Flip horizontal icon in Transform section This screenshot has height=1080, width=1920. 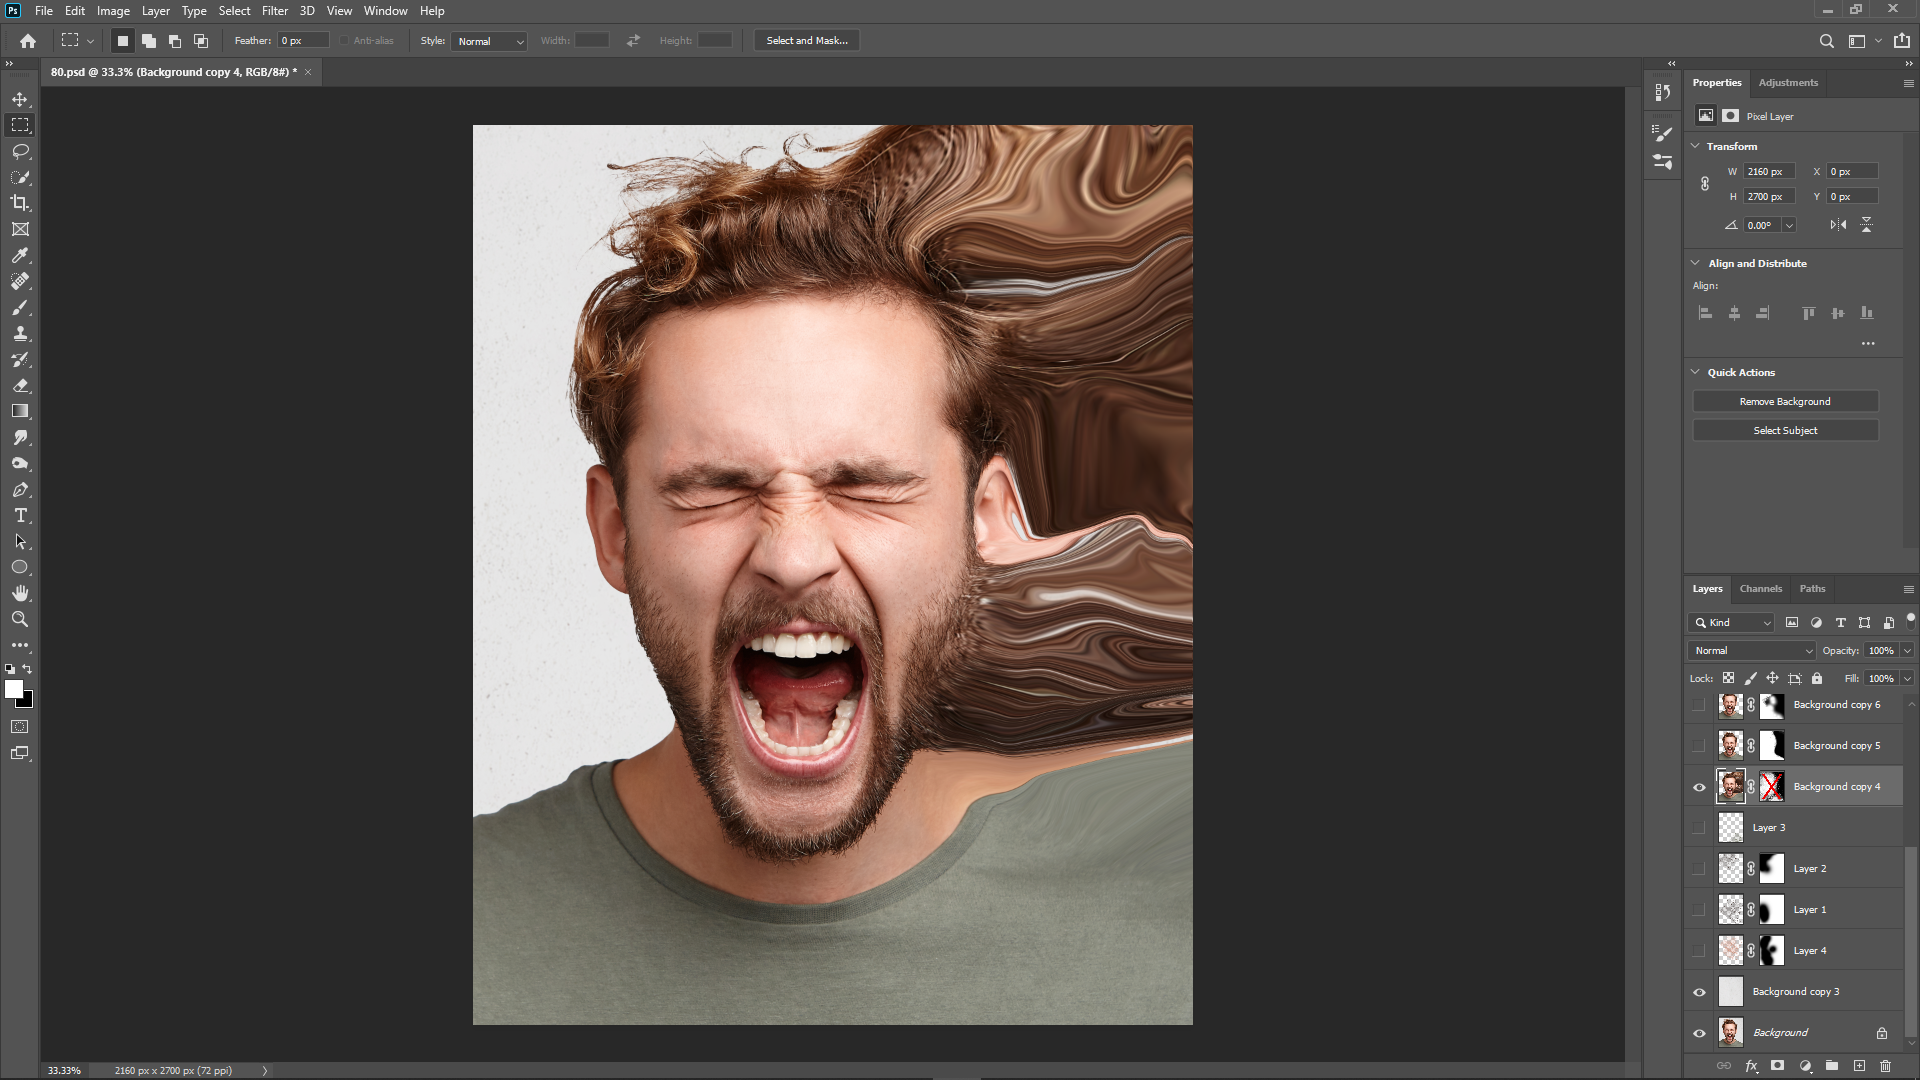point(1838,225)
